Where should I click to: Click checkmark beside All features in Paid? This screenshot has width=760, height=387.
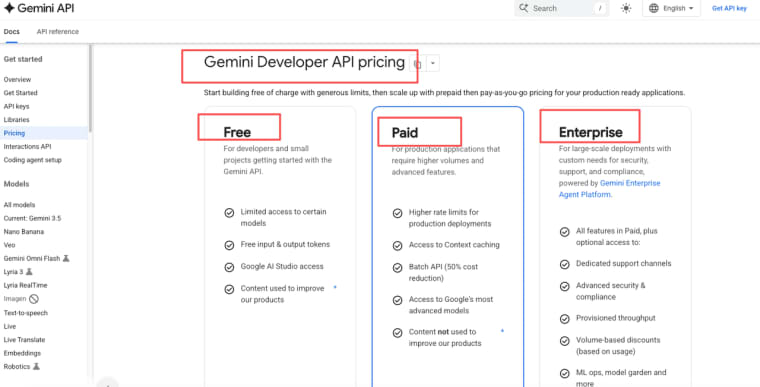click(565, 232)
